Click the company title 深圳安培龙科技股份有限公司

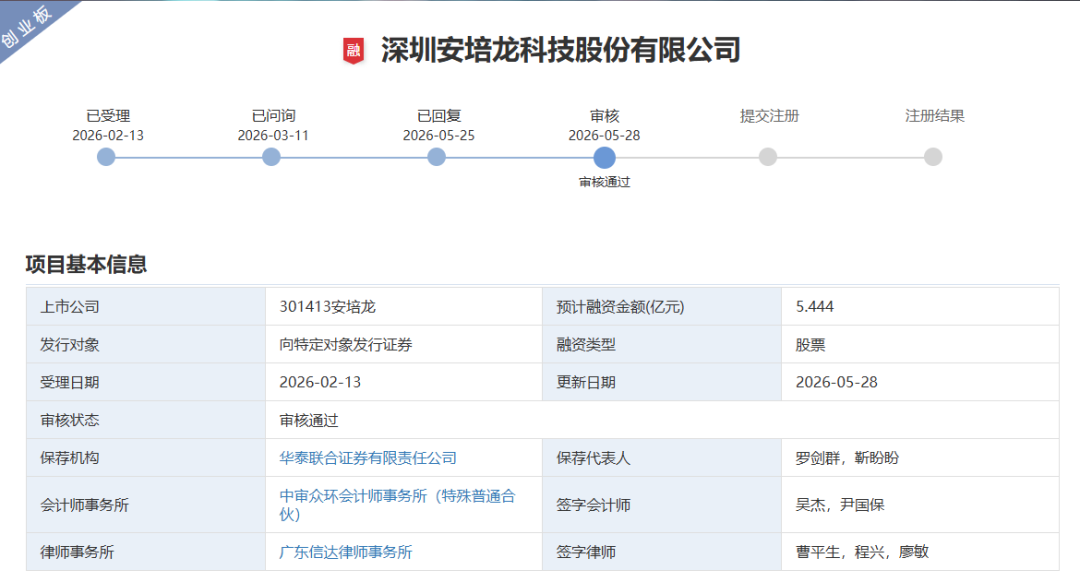561,50
